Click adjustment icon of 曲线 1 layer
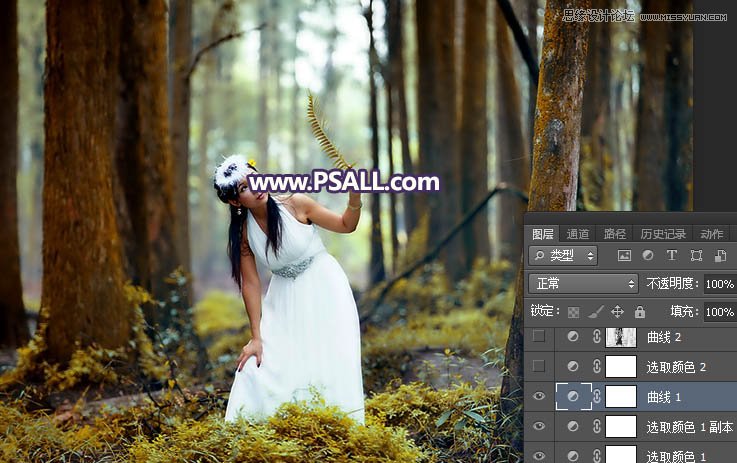Screen dimensions: 737x463 coord(572,396)
